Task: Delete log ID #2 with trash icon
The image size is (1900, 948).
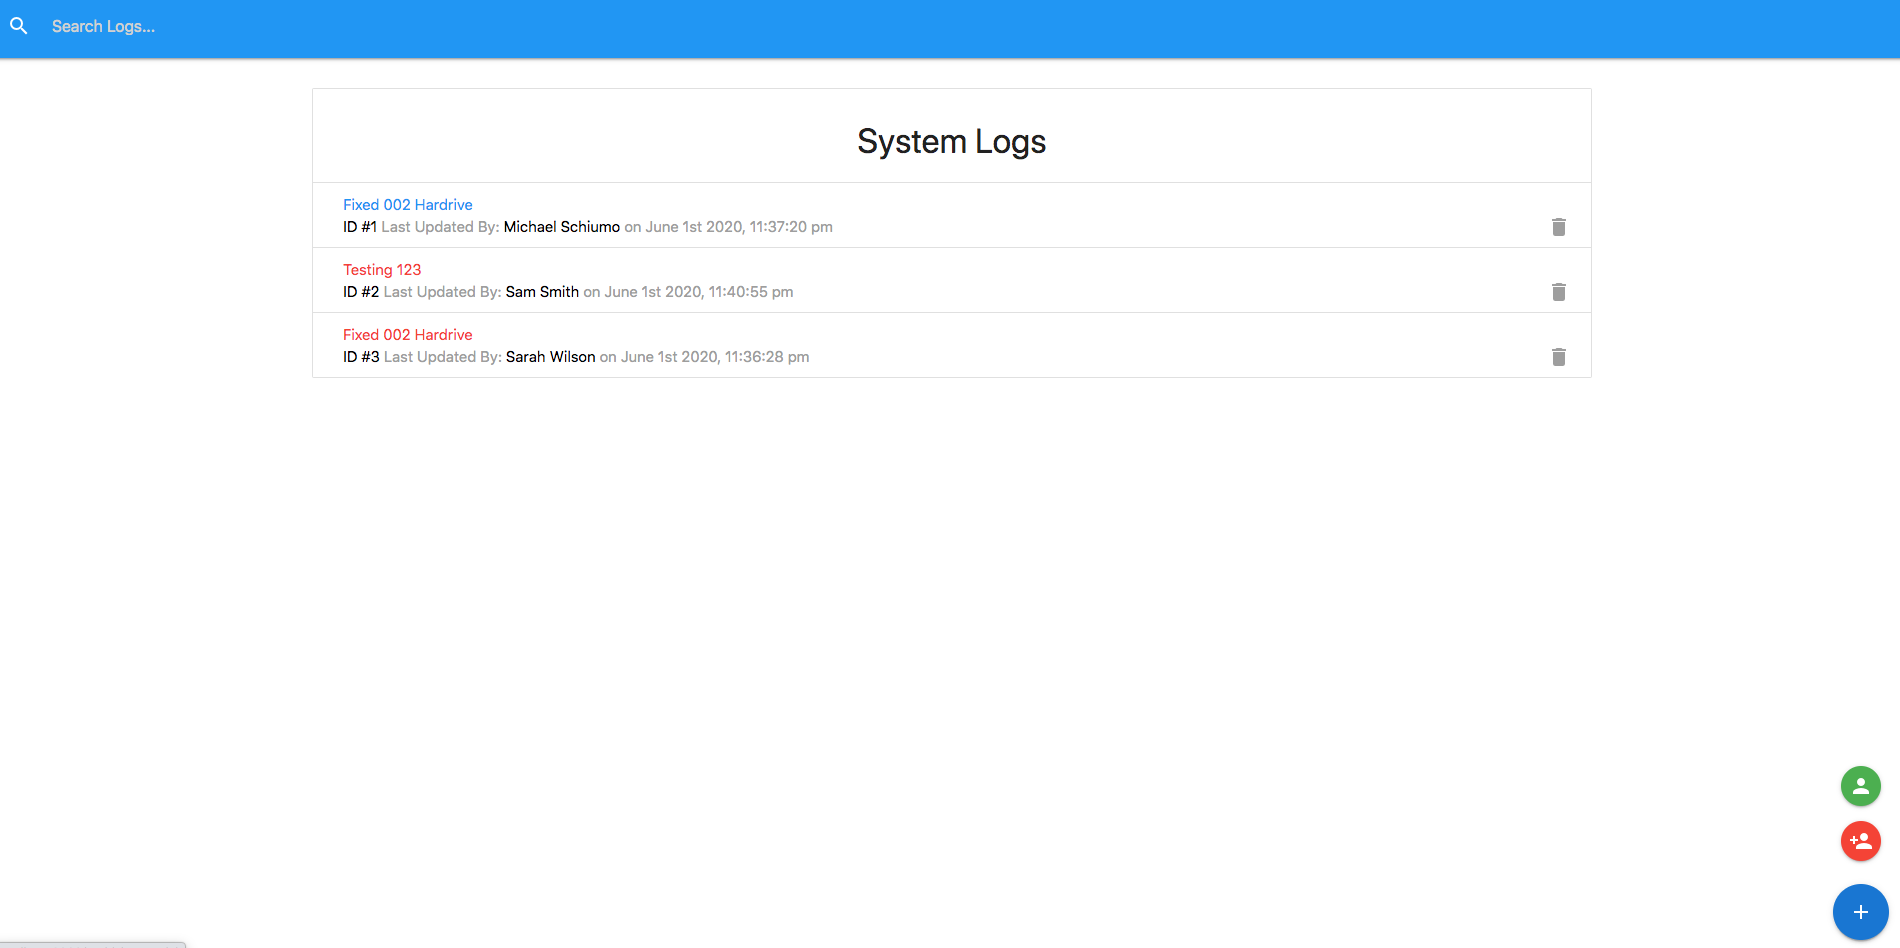Action: click(1559, 292)
